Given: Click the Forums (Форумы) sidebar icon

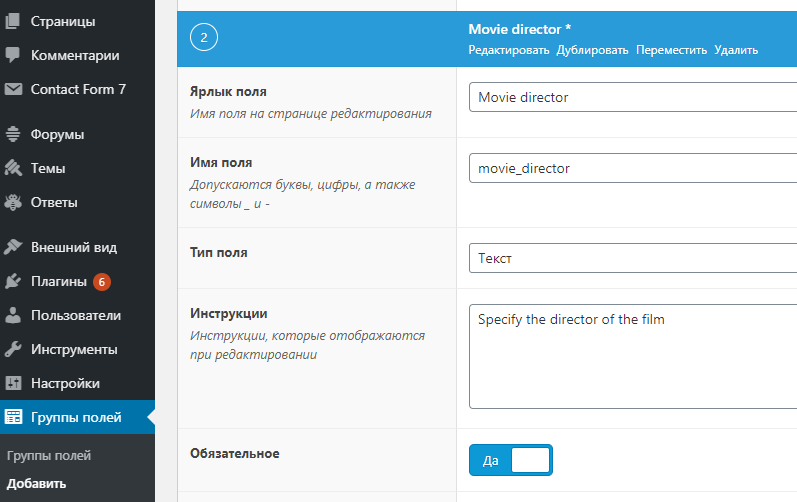Looking at the screenshot, I should (x=13, y=134).
